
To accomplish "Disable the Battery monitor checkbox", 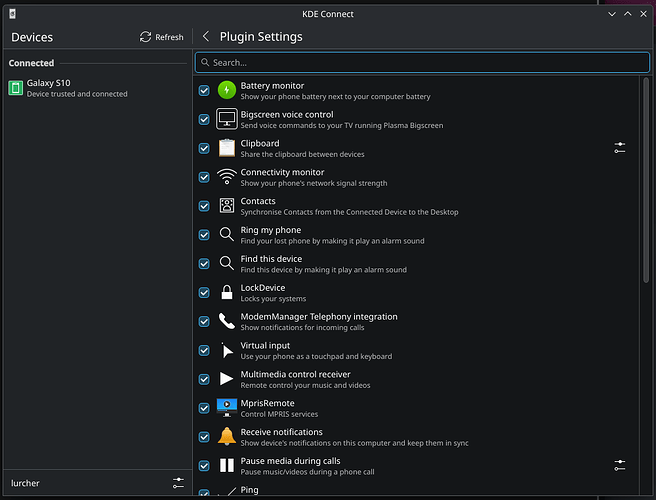I will click(205, 90).
